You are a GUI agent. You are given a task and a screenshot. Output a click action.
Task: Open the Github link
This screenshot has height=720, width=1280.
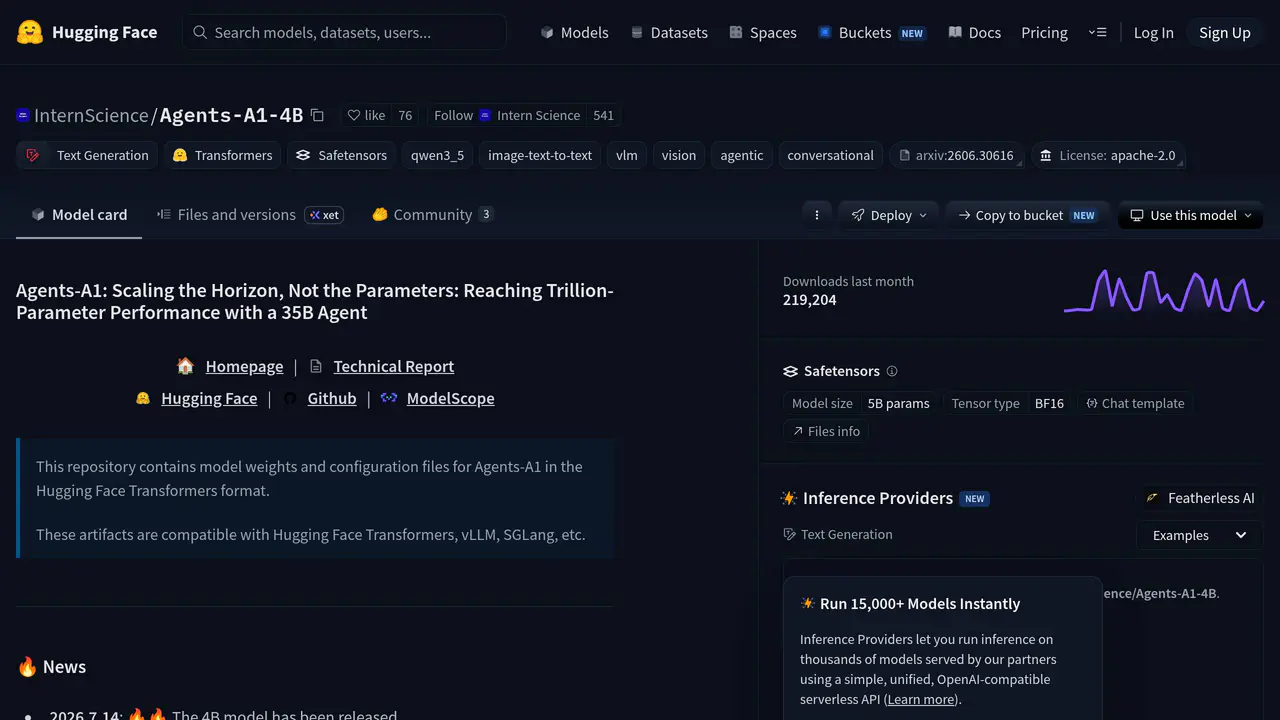332,398
